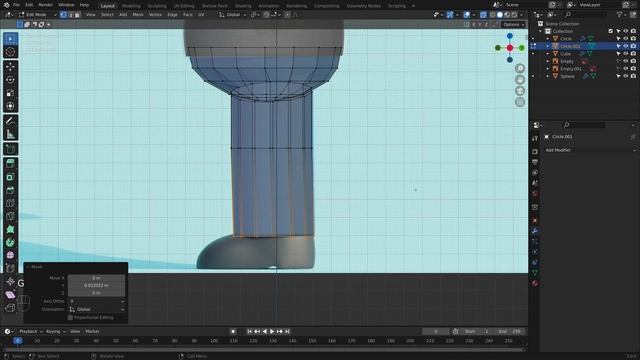Open Orientation Global dropdown in Move panel

97,309
